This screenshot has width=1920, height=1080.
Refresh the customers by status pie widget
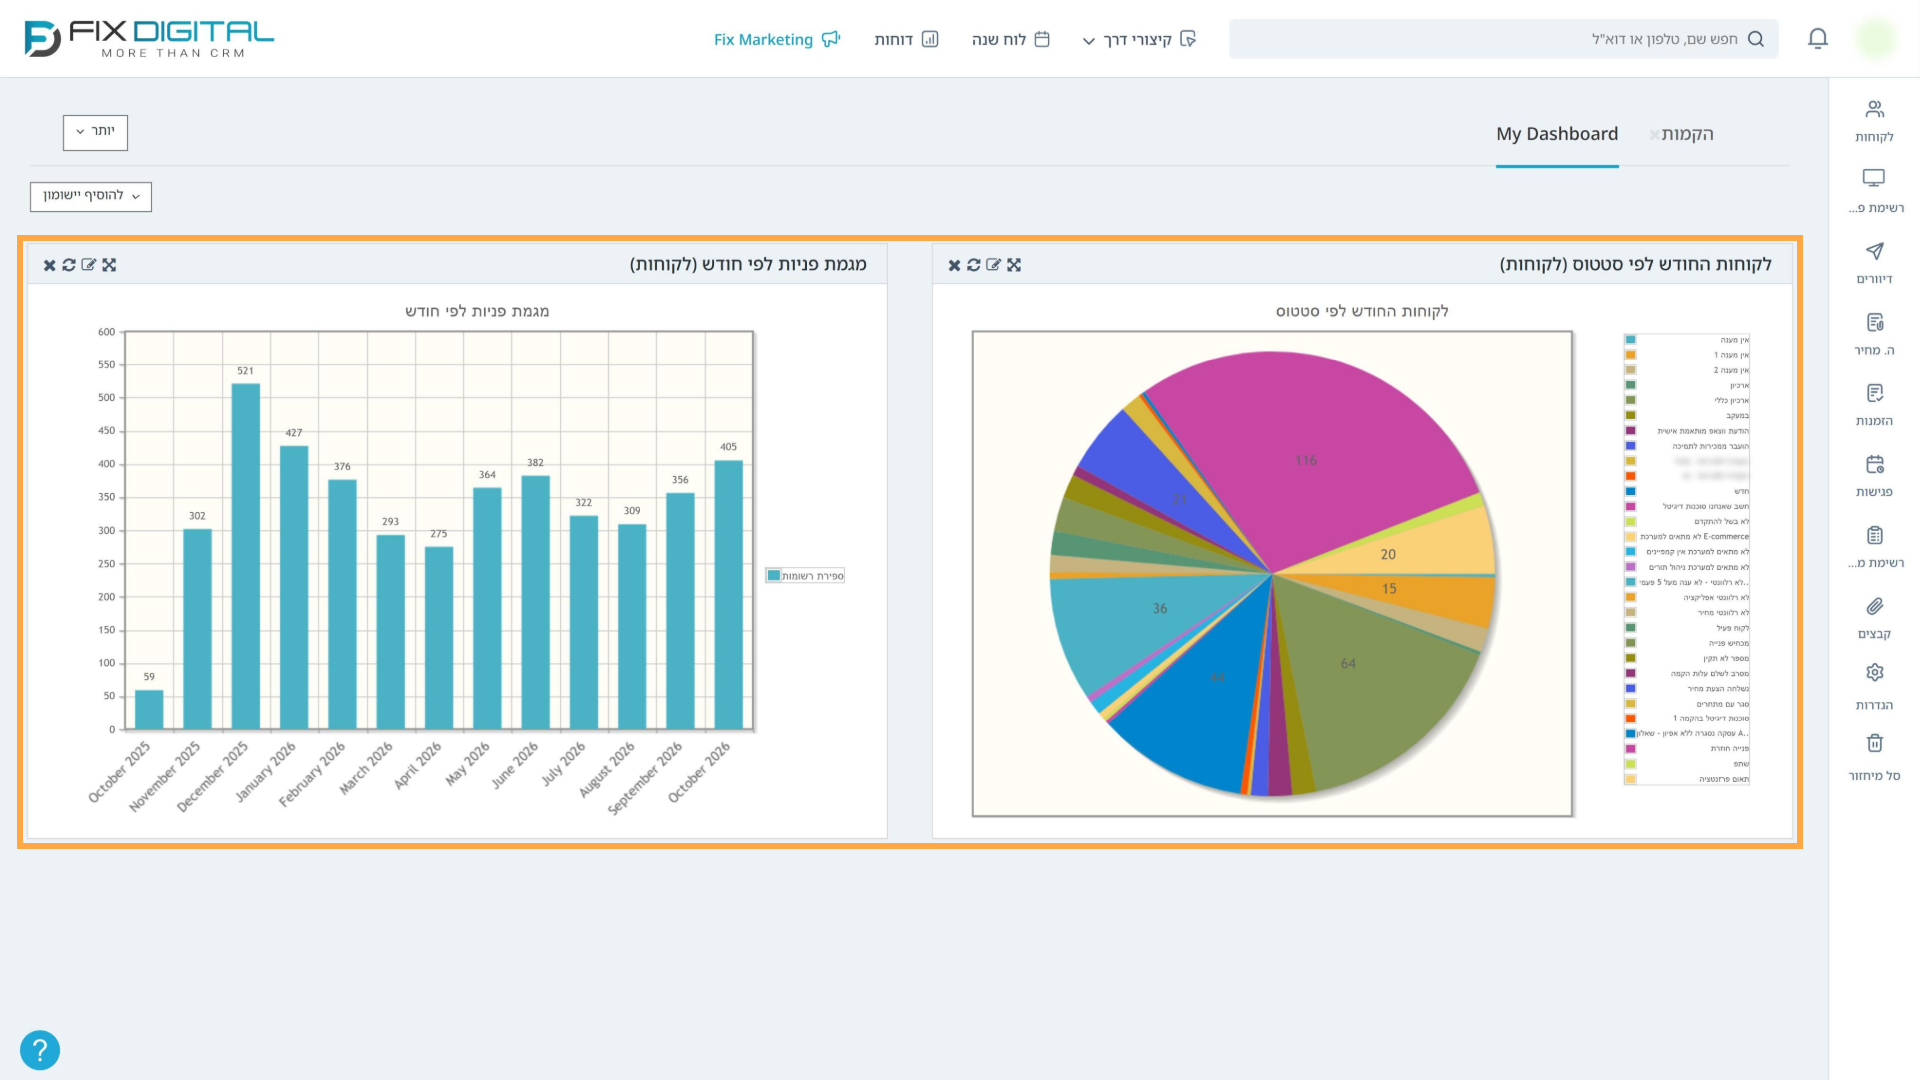tap(974, 265)
